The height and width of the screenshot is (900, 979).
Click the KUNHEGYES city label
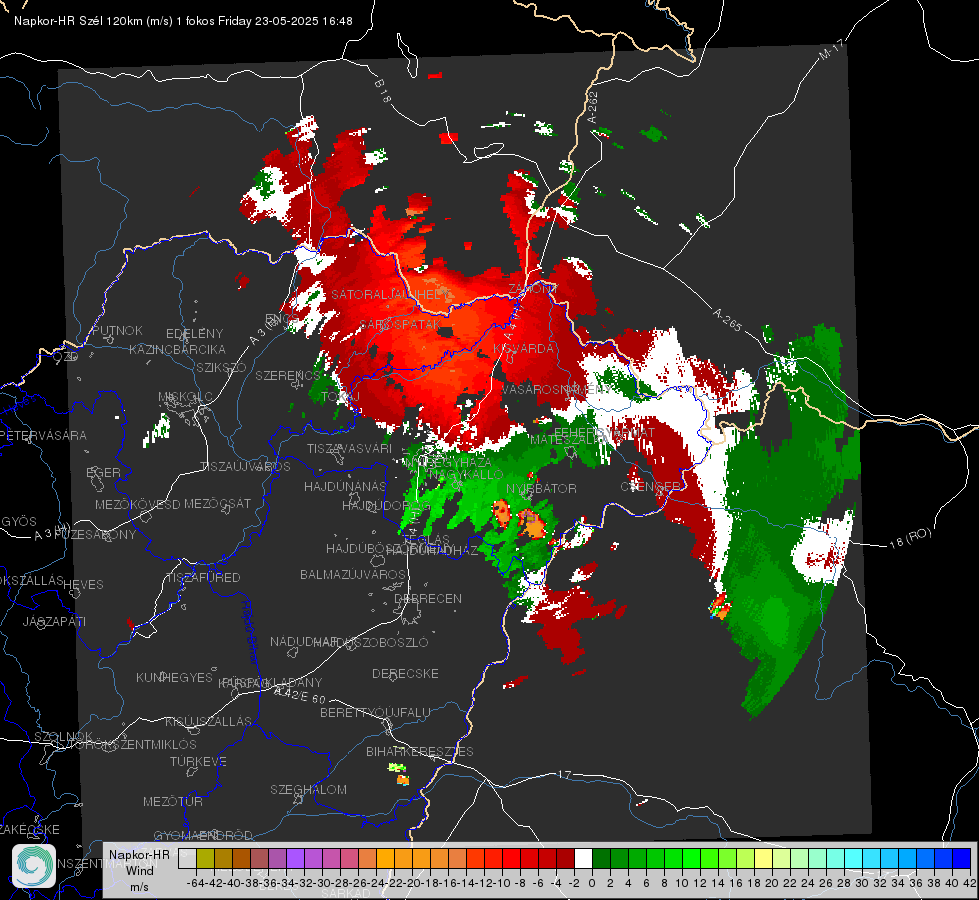tap(174, 678)
